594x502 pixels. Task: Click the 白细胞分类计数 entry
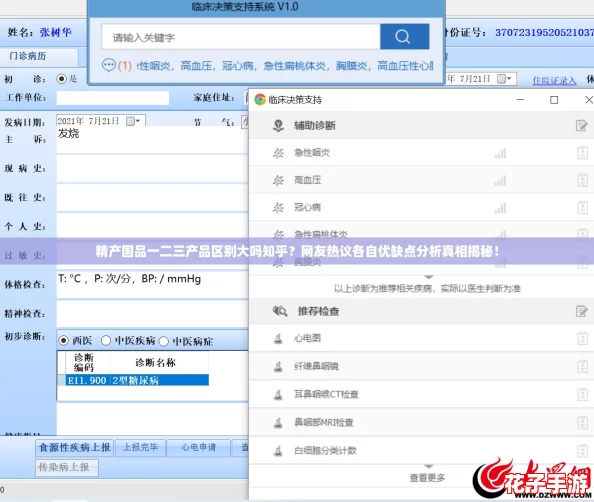(x=325, y=450)
